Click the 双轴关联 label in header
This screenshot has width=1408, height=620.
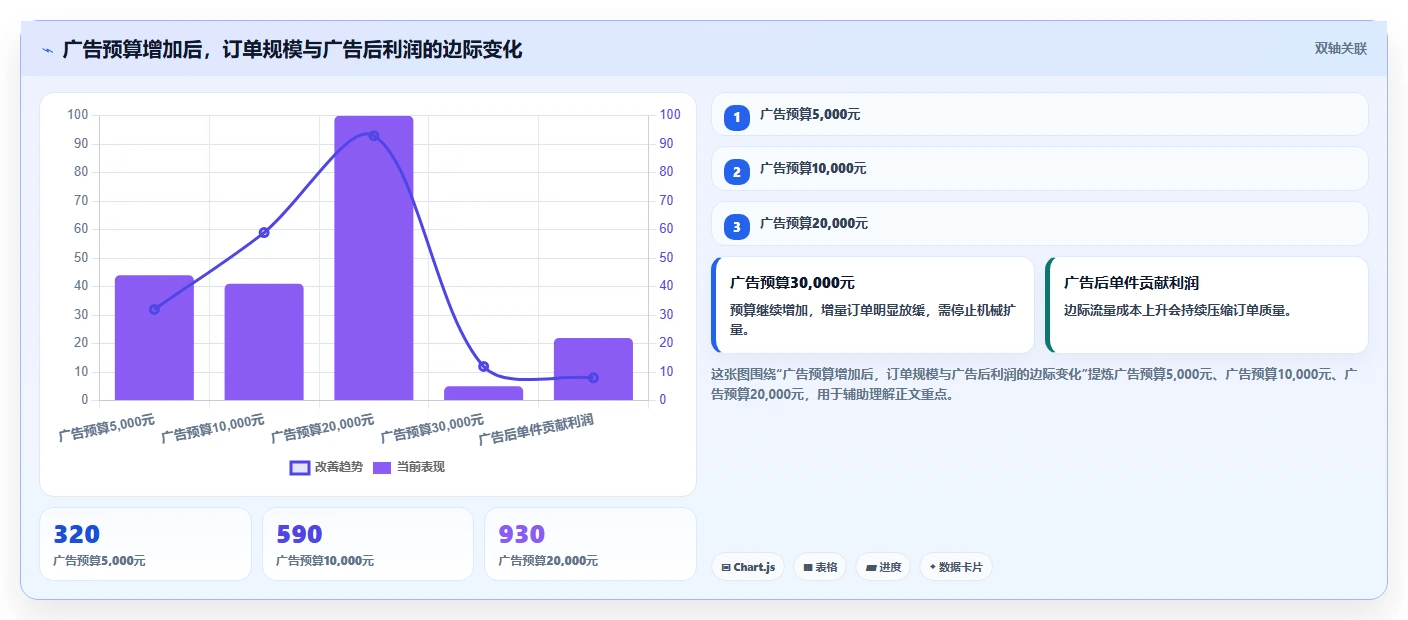(x=1340, y=48)
